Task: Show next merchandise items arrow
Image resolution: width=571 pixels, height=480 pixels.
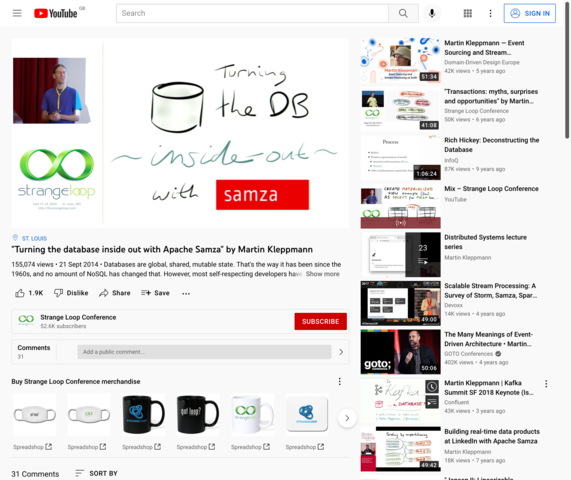Action: tap(347, 418)
